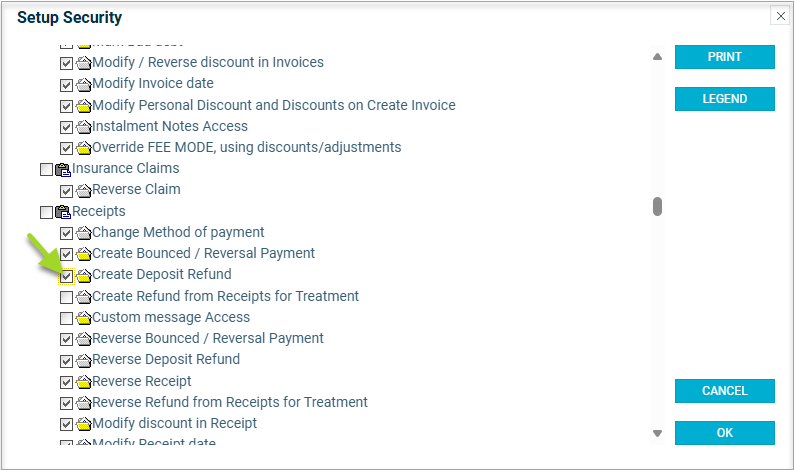Click the scrollbar down arrow
The height and width of the screenshot is (470, 794).
tap(657, 433)
